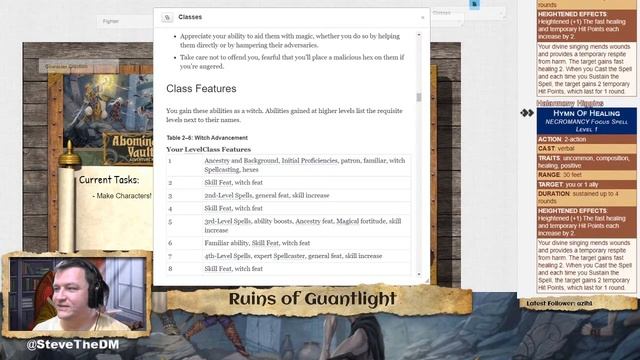Click the Classes window title text
The width and height of the screenshot is (640, 360).
click(x=190, y=17)
